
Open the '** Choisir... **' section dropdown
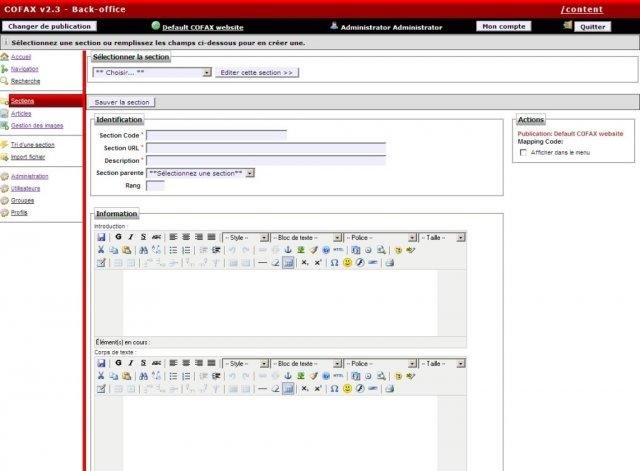coord(152,72)
